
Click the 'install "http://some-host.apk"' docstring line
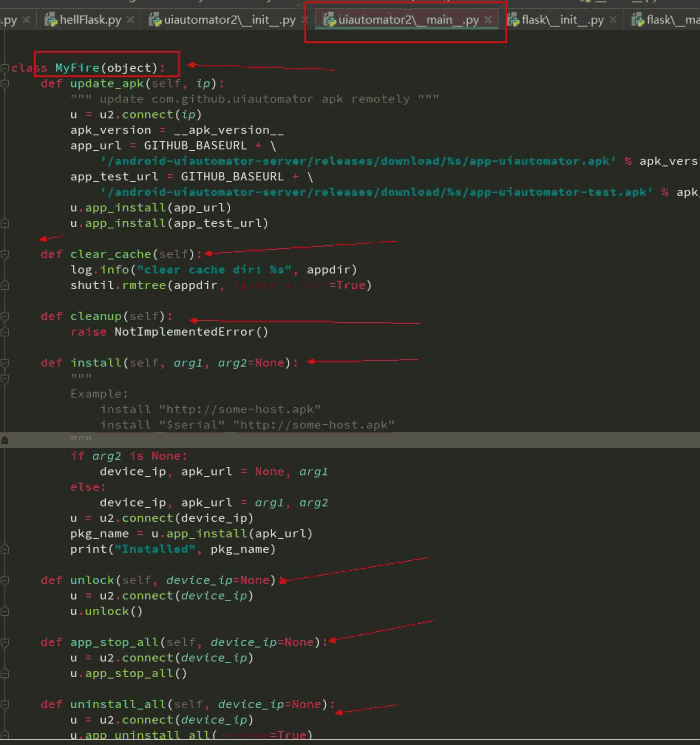[211, 410]
